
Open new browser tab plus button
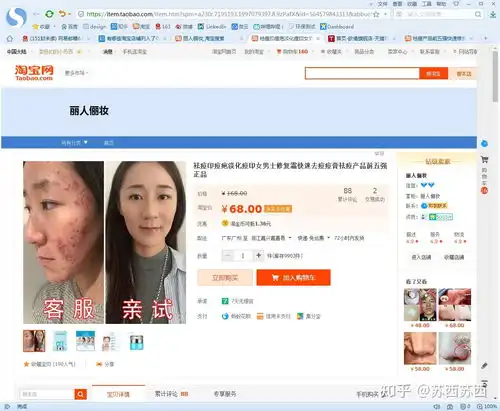coord(485,39)
